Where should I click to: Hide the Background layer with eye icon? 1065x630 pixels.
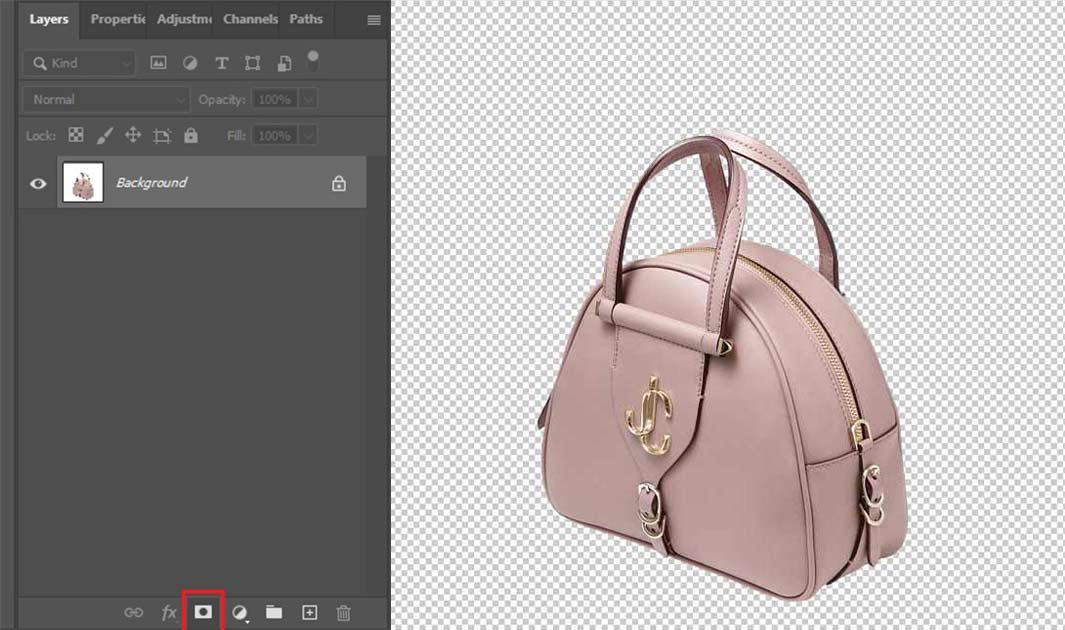click(38, 184)
